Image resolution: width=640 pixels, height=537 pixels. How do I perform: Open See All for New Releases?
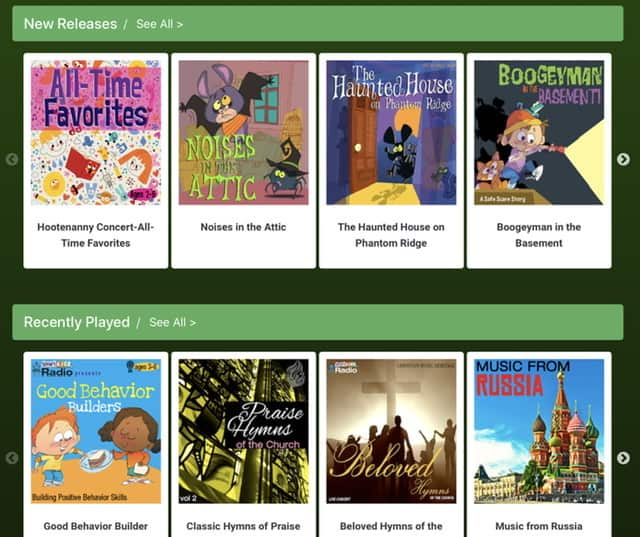(x=160, y=24)
